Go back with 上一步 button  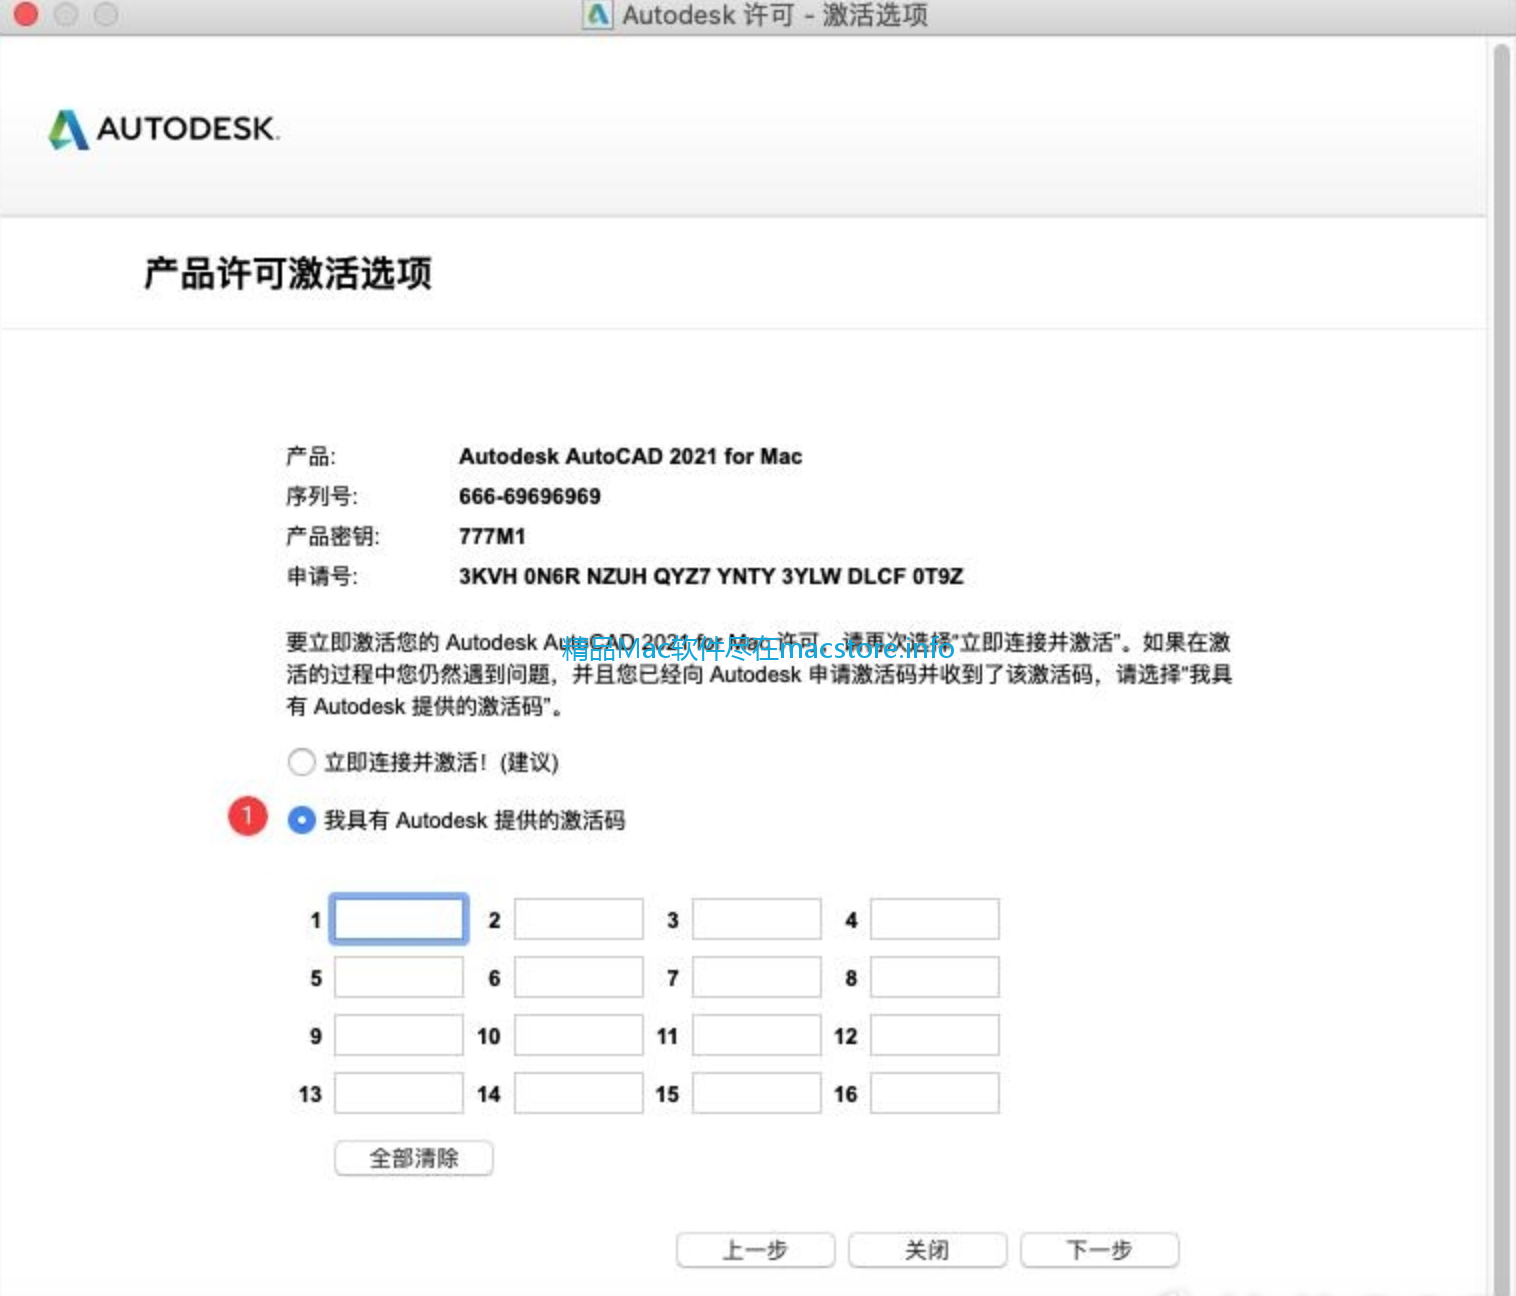(755, 1250)
